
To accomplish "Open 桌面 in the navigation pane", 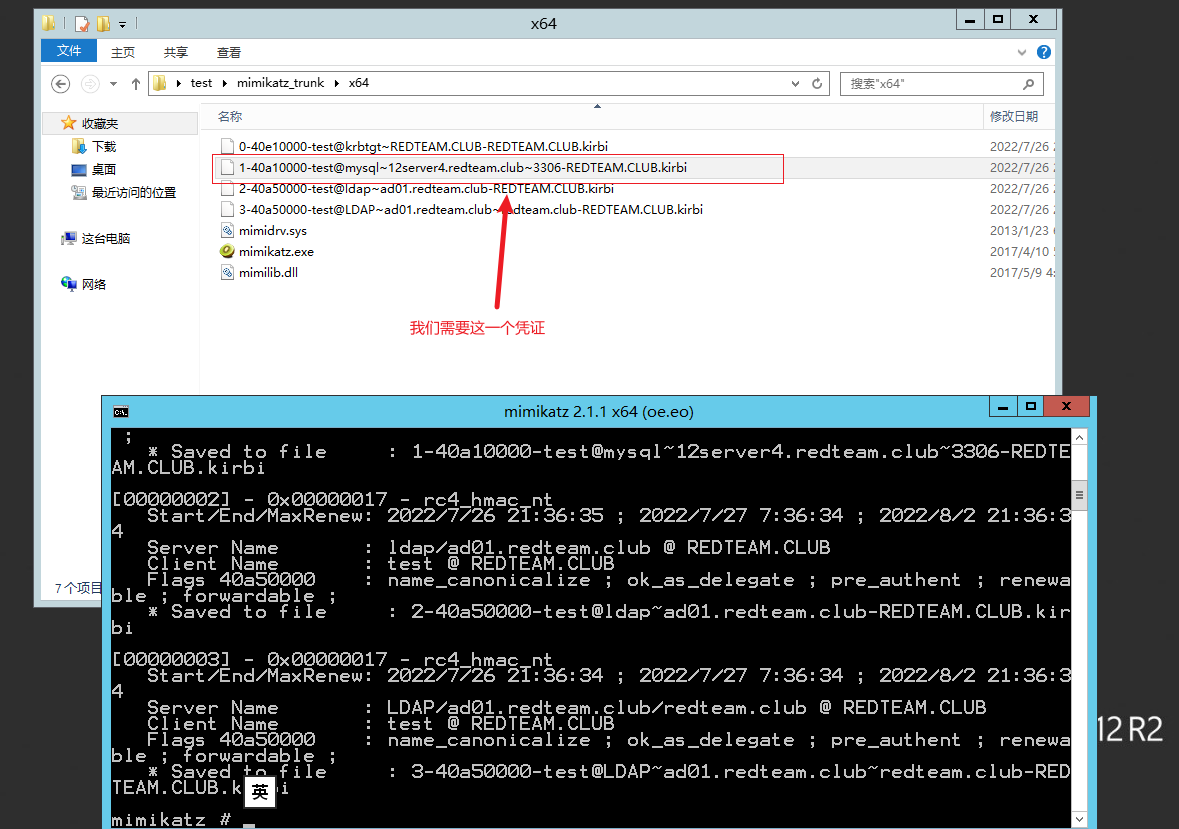I will 104,170.
